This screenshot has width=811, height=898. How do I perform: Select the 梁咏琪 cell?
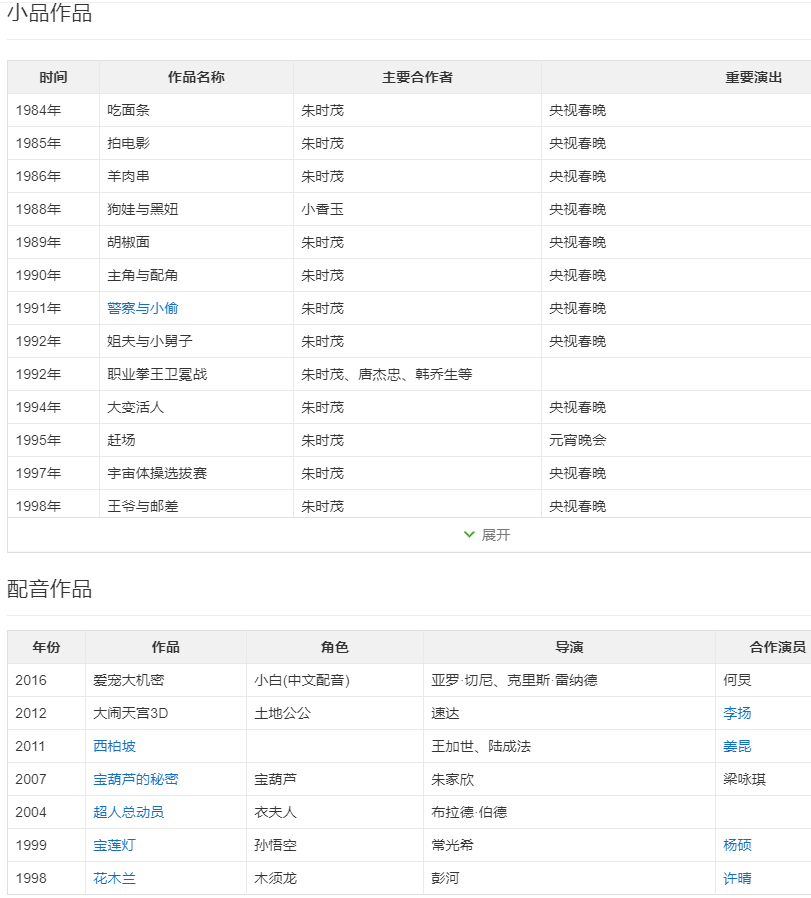(763, 779)
